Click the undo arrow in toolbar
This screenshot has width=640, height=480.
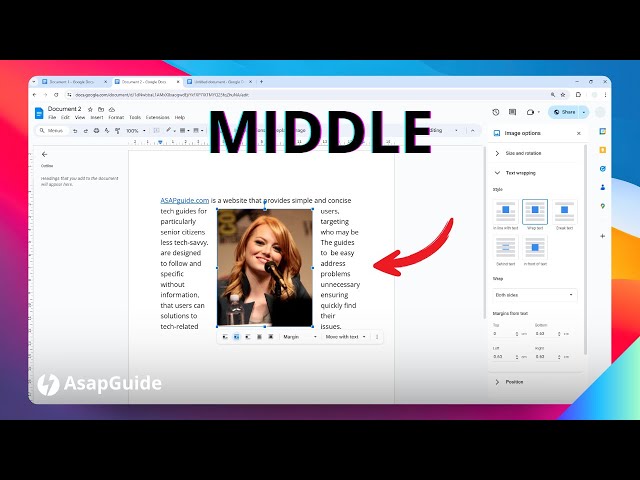pos(75,131)
